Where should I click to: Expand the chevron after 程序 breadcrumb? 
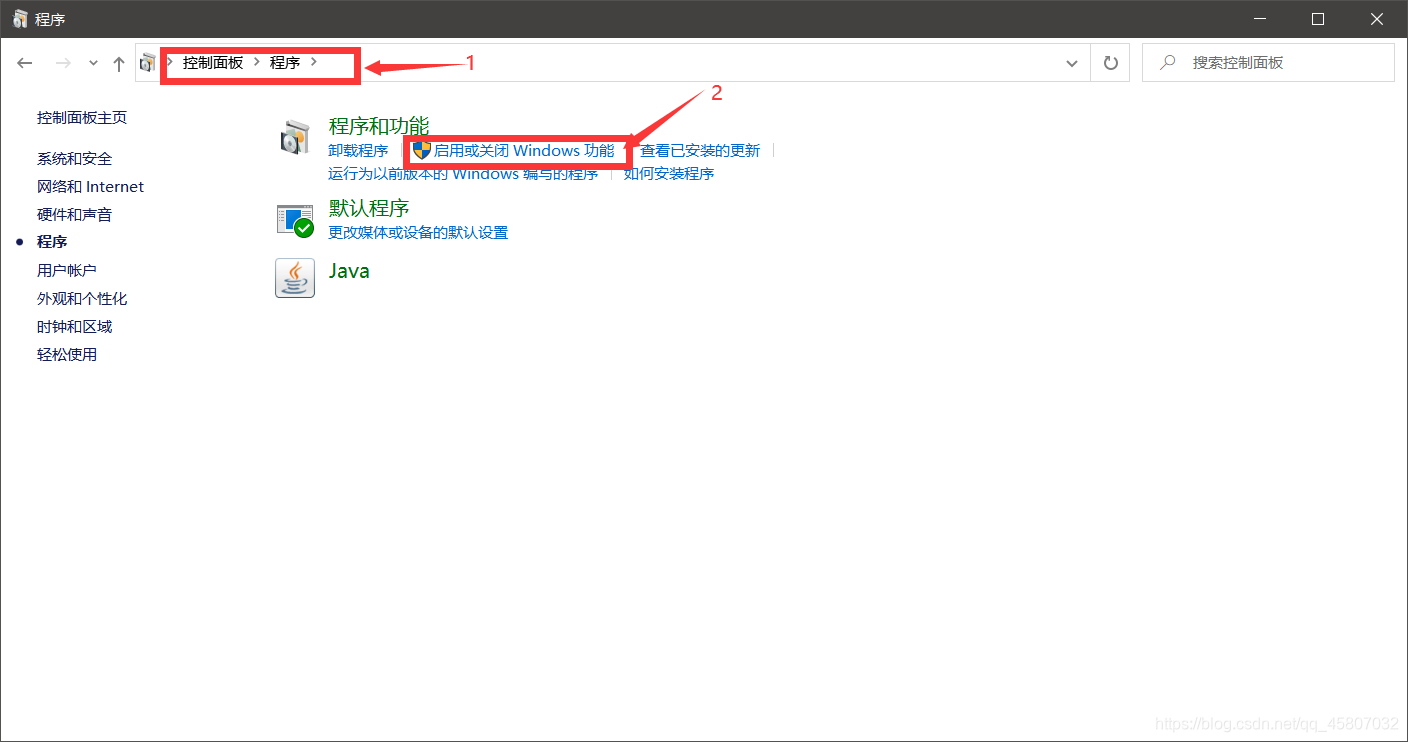pyautogui.click(x=313, y=62)
